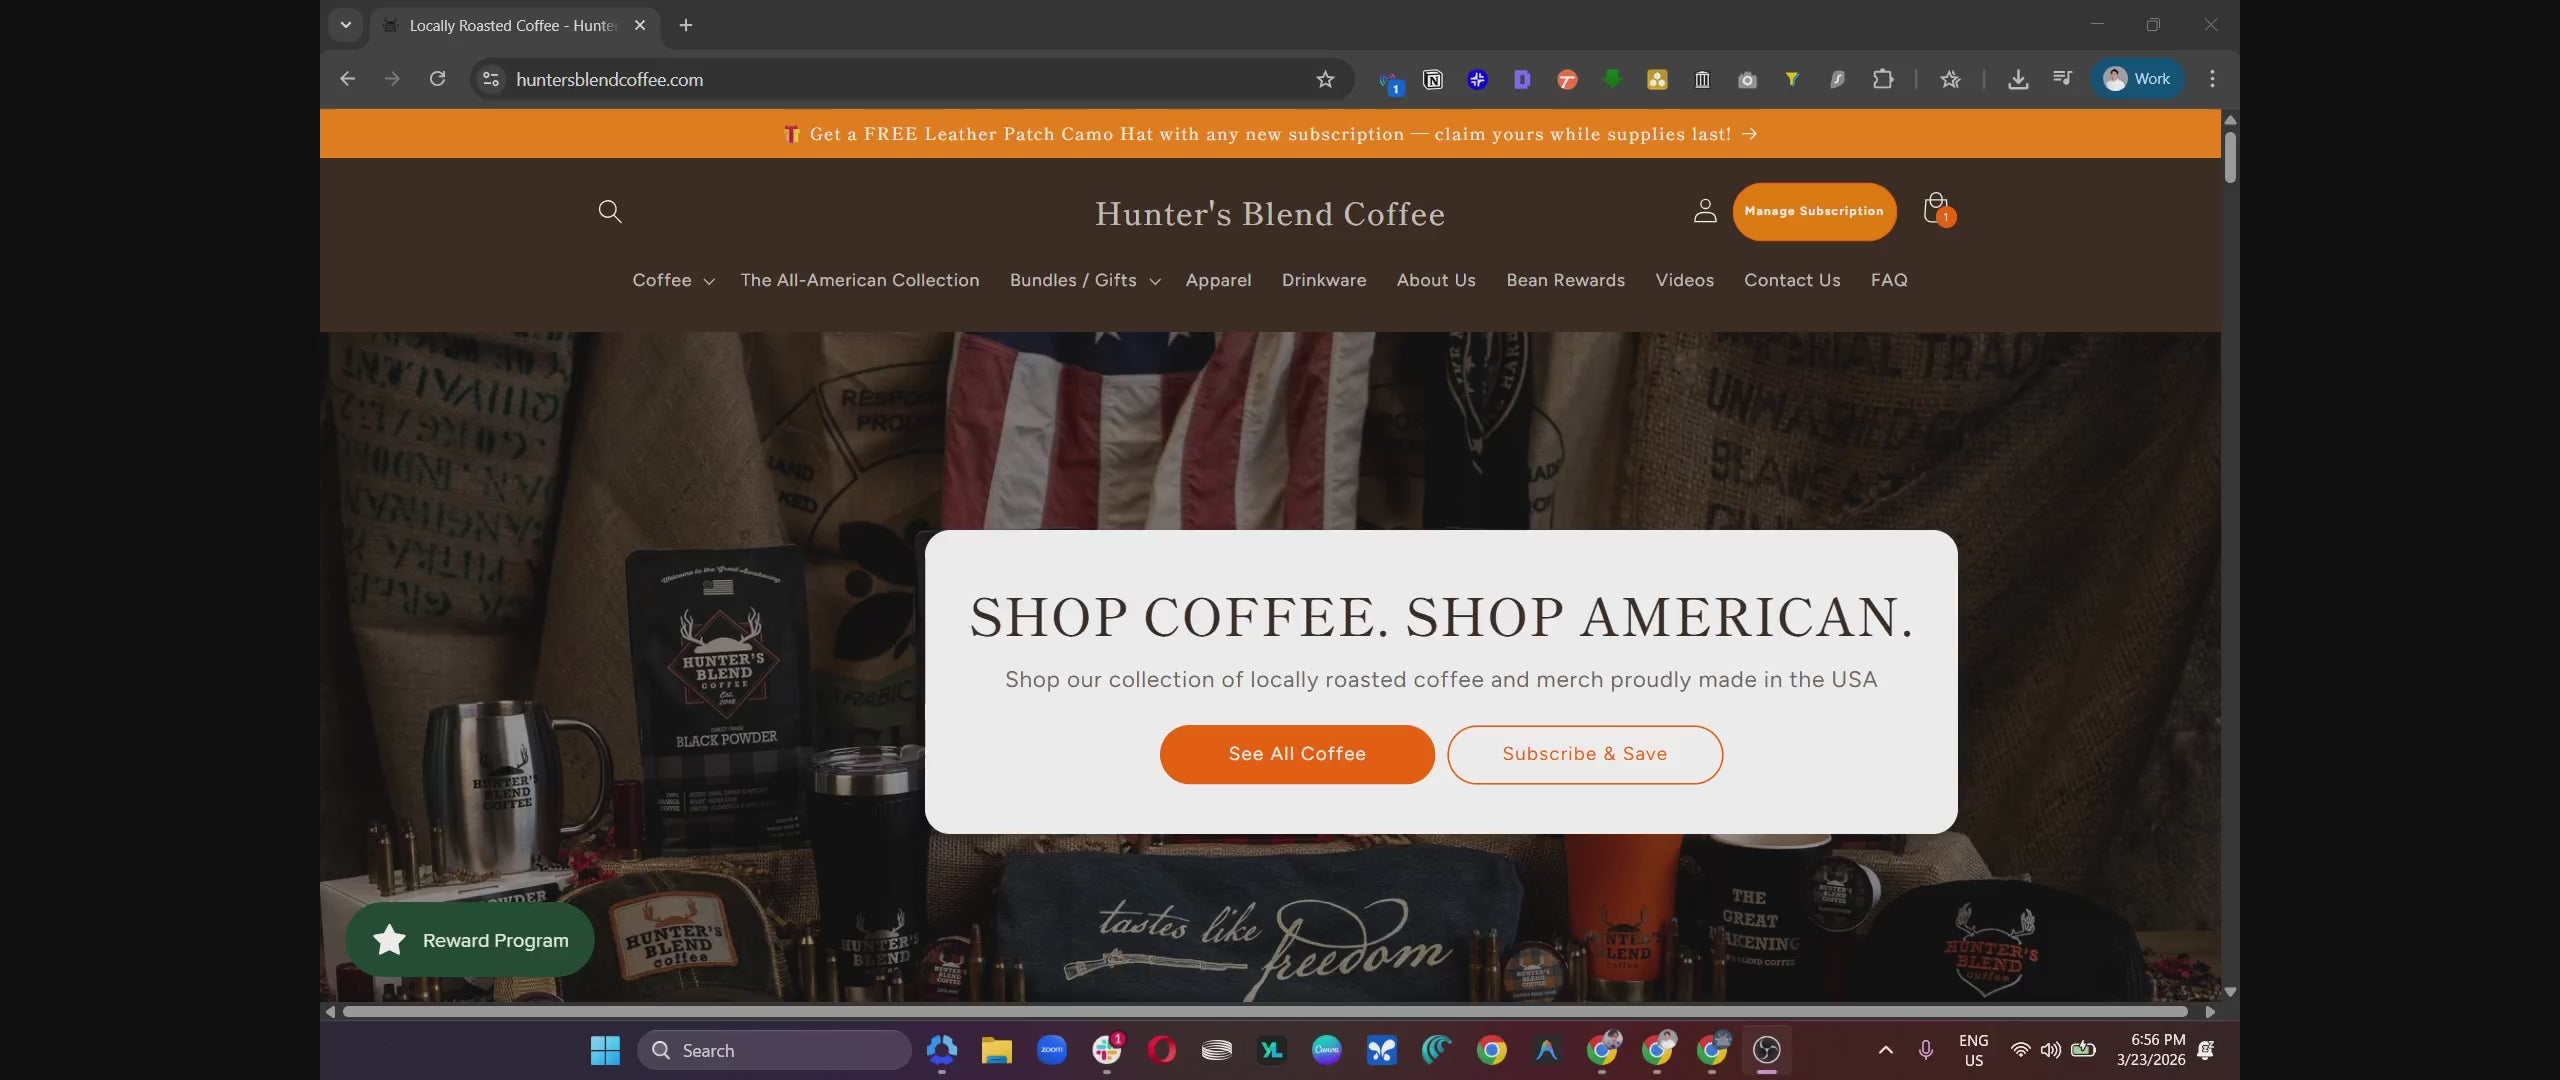Screen dimensions: 2560x1080
Task: Show hidden system tray icons chevron
Action: pos(1885,1050)
